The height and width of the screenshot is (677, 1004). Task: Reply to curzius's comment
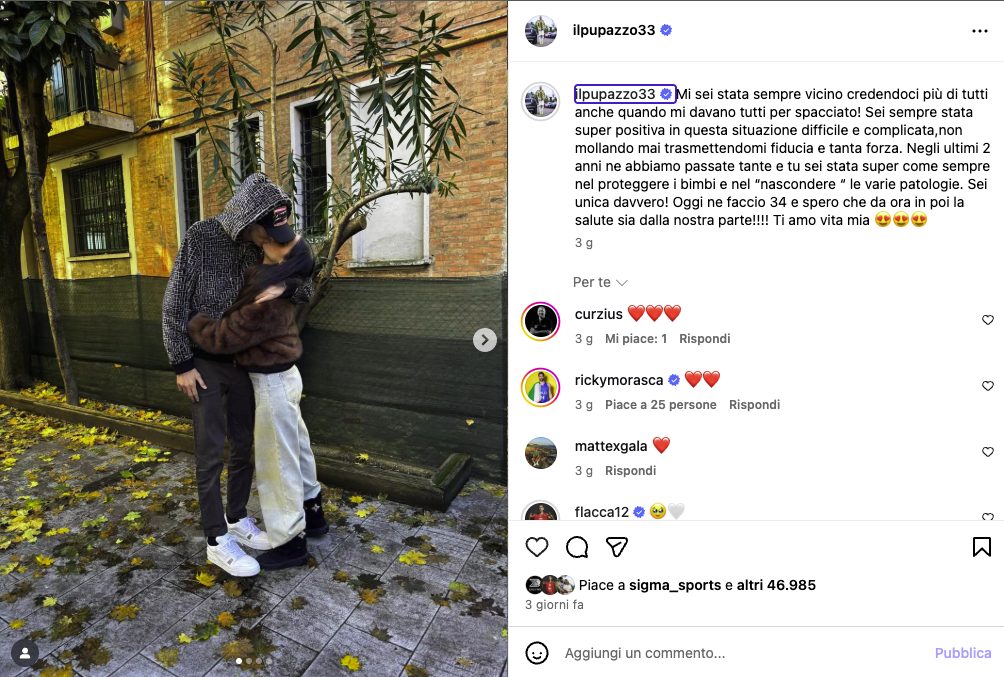704,338
